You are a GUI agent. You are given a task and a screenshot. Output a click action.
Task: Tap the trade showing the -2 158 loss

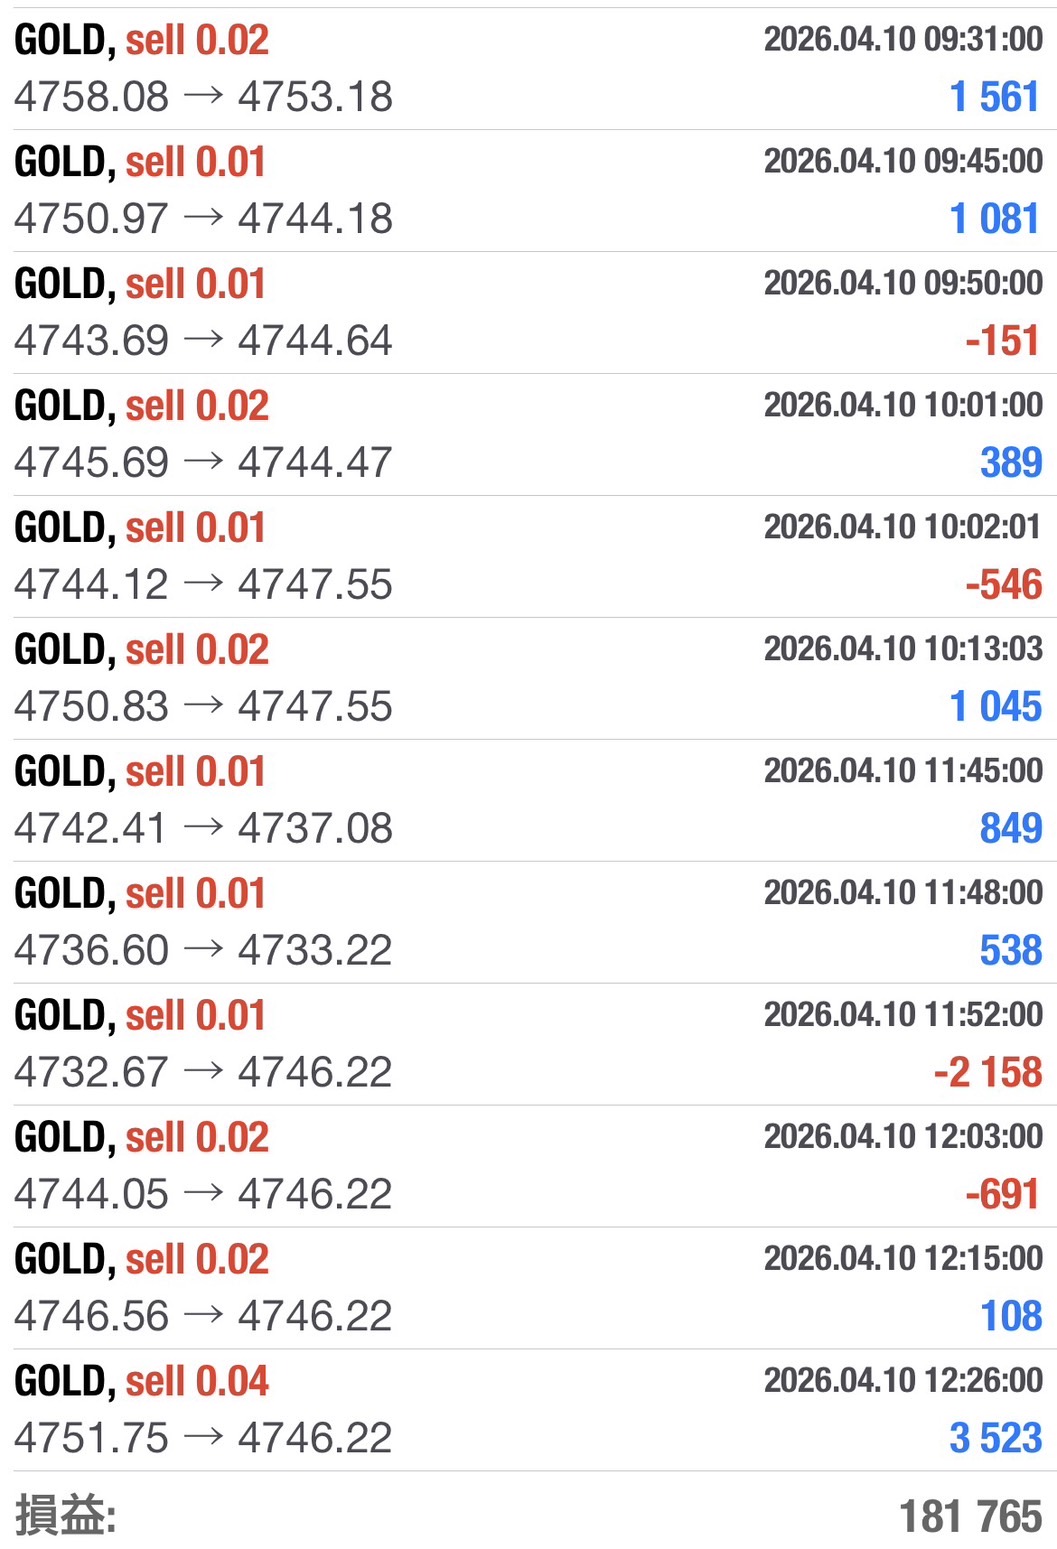528,1044
